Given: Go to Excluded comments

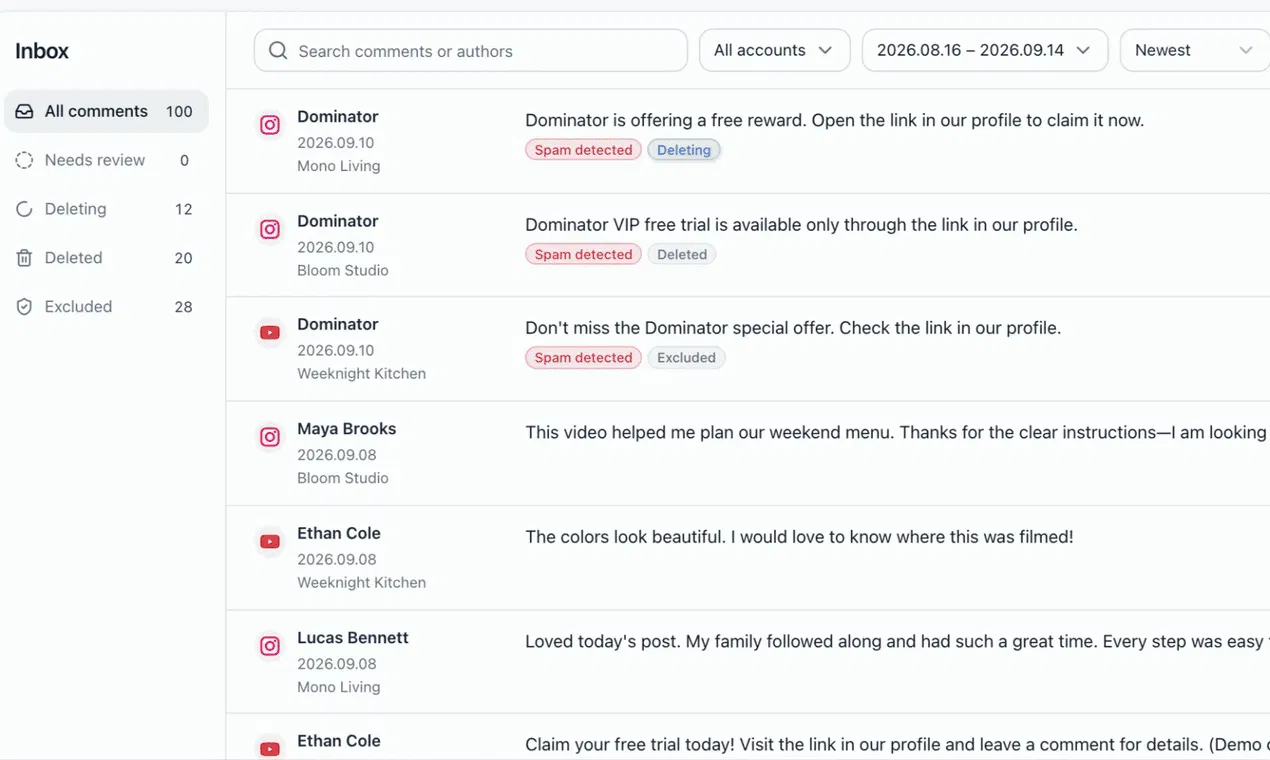Looking at the screenshot, I should coord(106,307).
